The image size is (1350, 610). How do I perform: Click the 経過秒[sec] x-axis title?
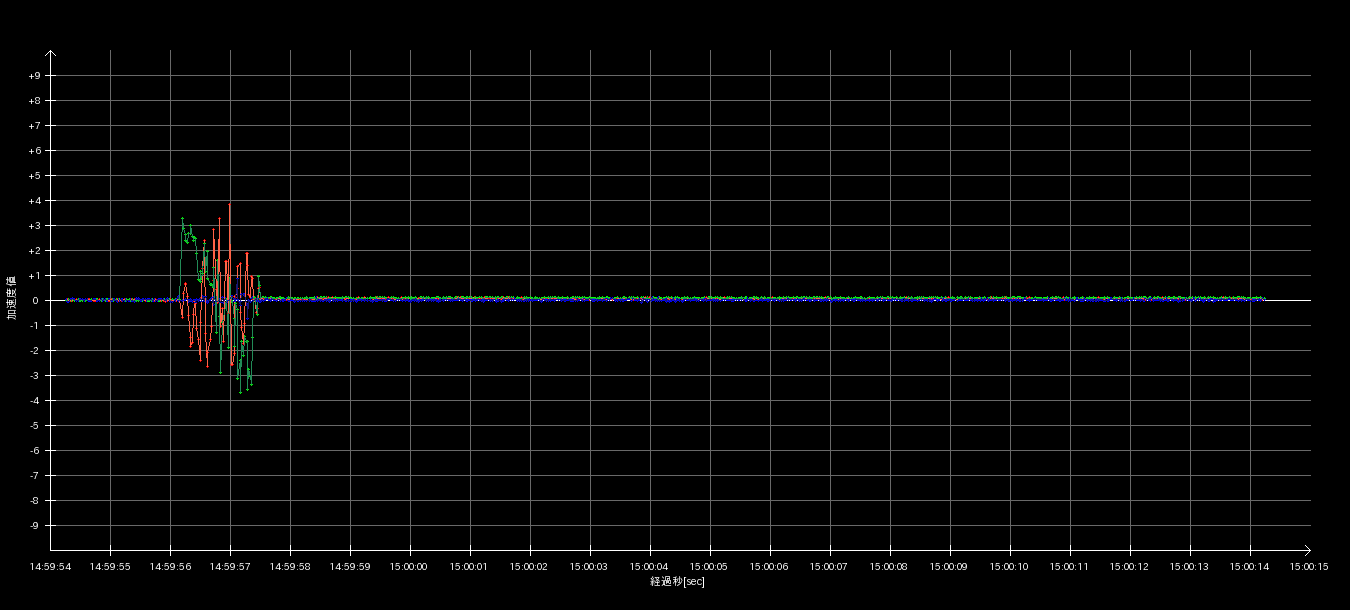[677, 581]
